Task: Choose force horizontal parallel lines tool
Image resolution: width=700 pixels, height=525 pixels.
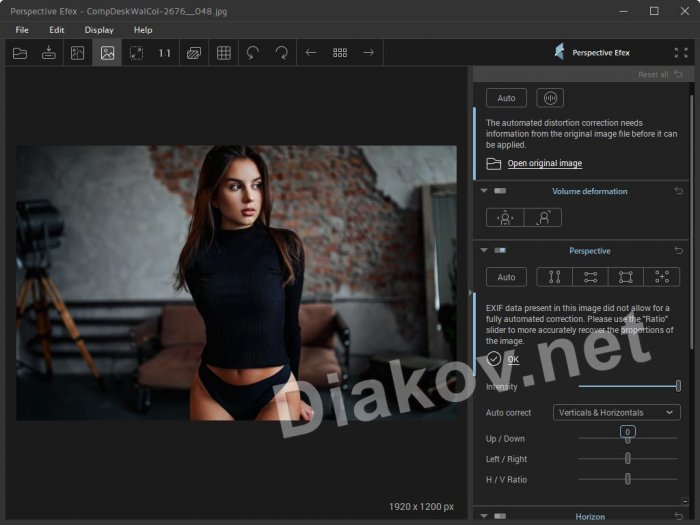Action: click(x=590, y=277)
